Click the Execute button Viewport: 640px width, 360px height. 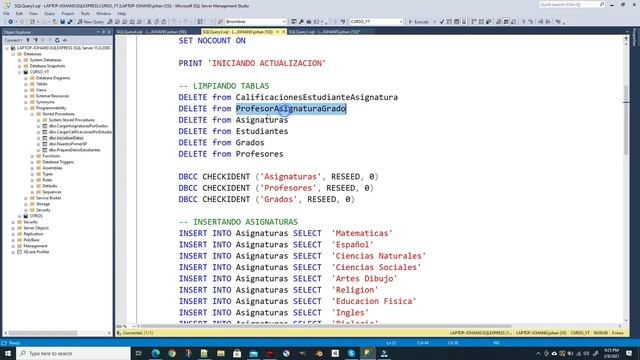(419, 22)
